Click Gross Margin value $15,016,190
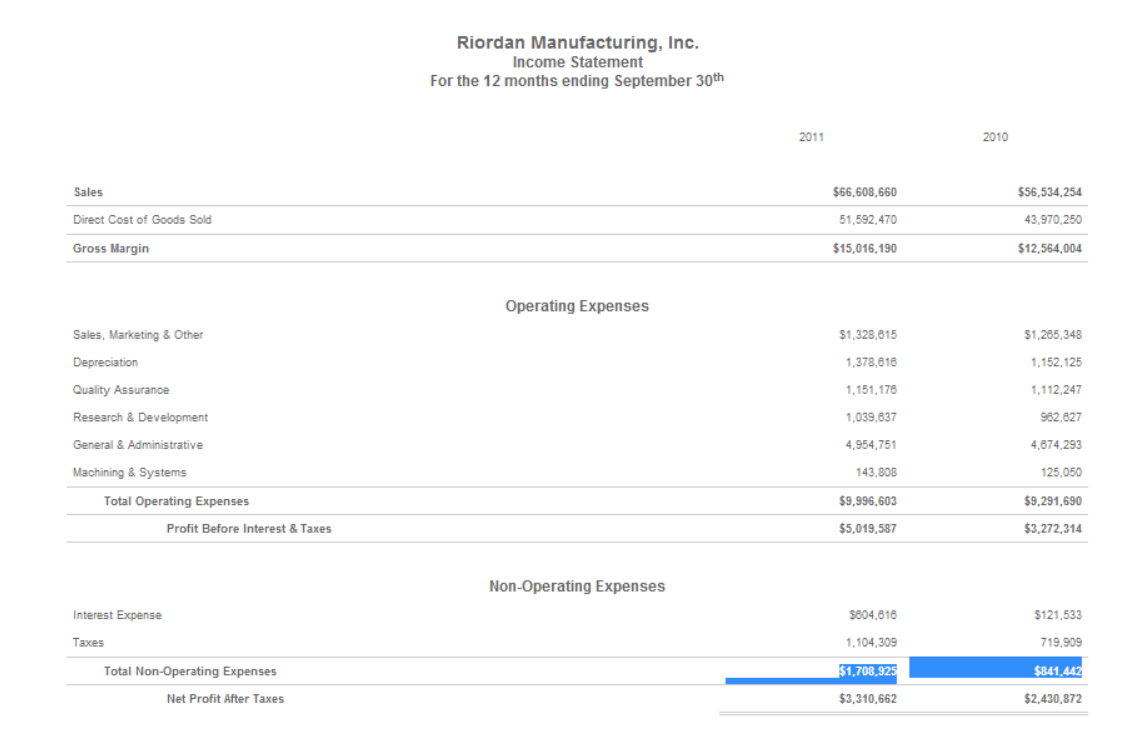1144x734 pixels. click(x=865, y=249)
